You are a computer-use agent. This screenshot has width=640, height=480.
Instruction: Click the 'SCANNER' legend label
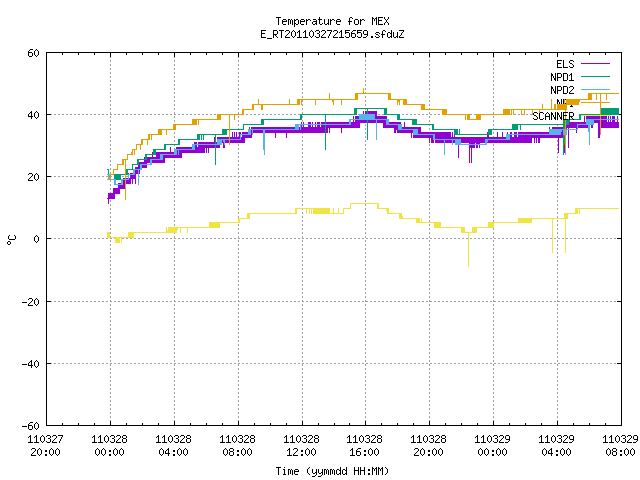point(553,116)
